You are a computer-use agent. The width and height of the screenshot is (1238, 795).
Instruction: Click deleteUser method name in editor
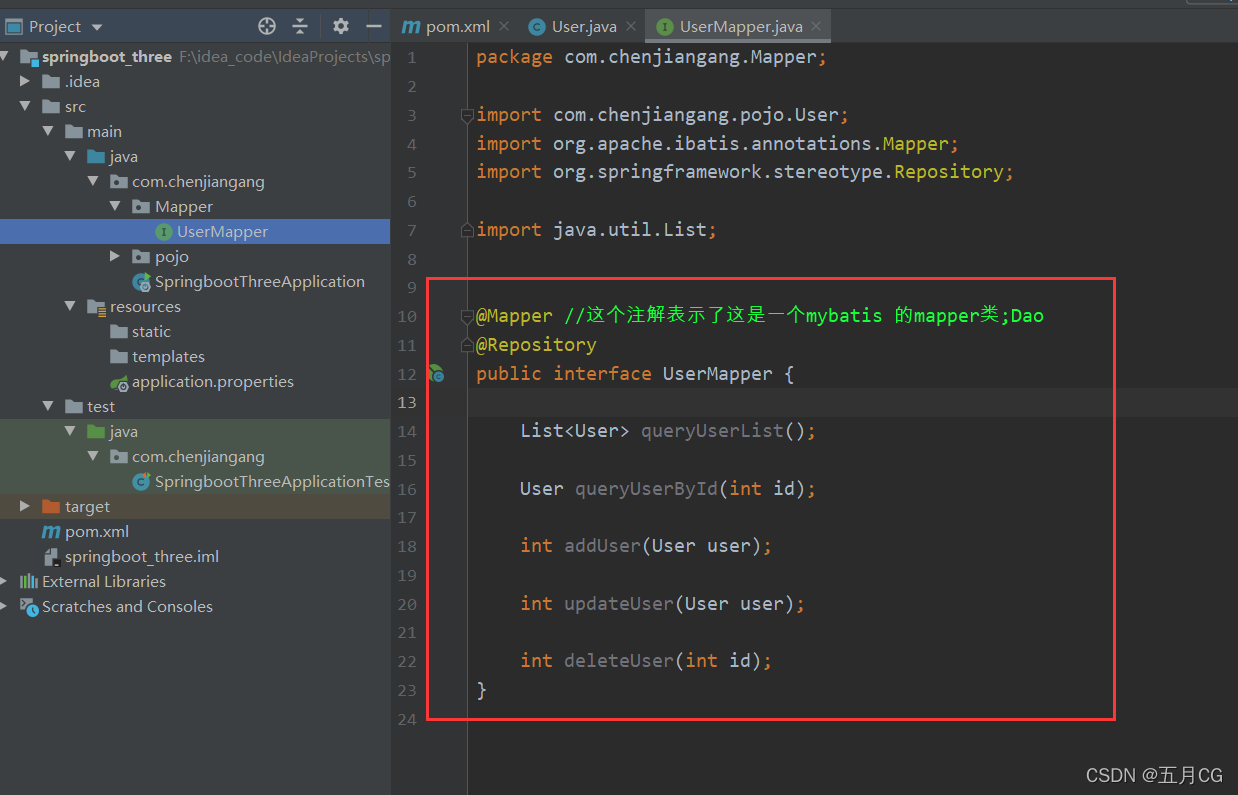(619, 661)
